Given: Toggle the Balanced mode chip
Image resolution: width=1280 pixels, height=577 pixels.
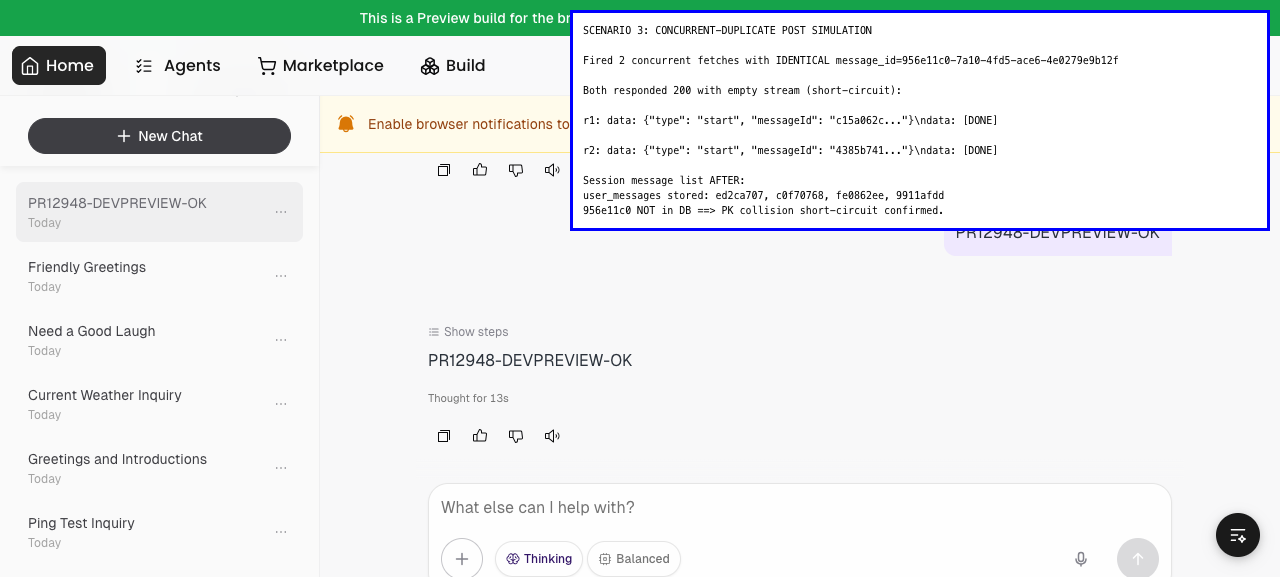Looking at the screenshot, I should 634,559.
